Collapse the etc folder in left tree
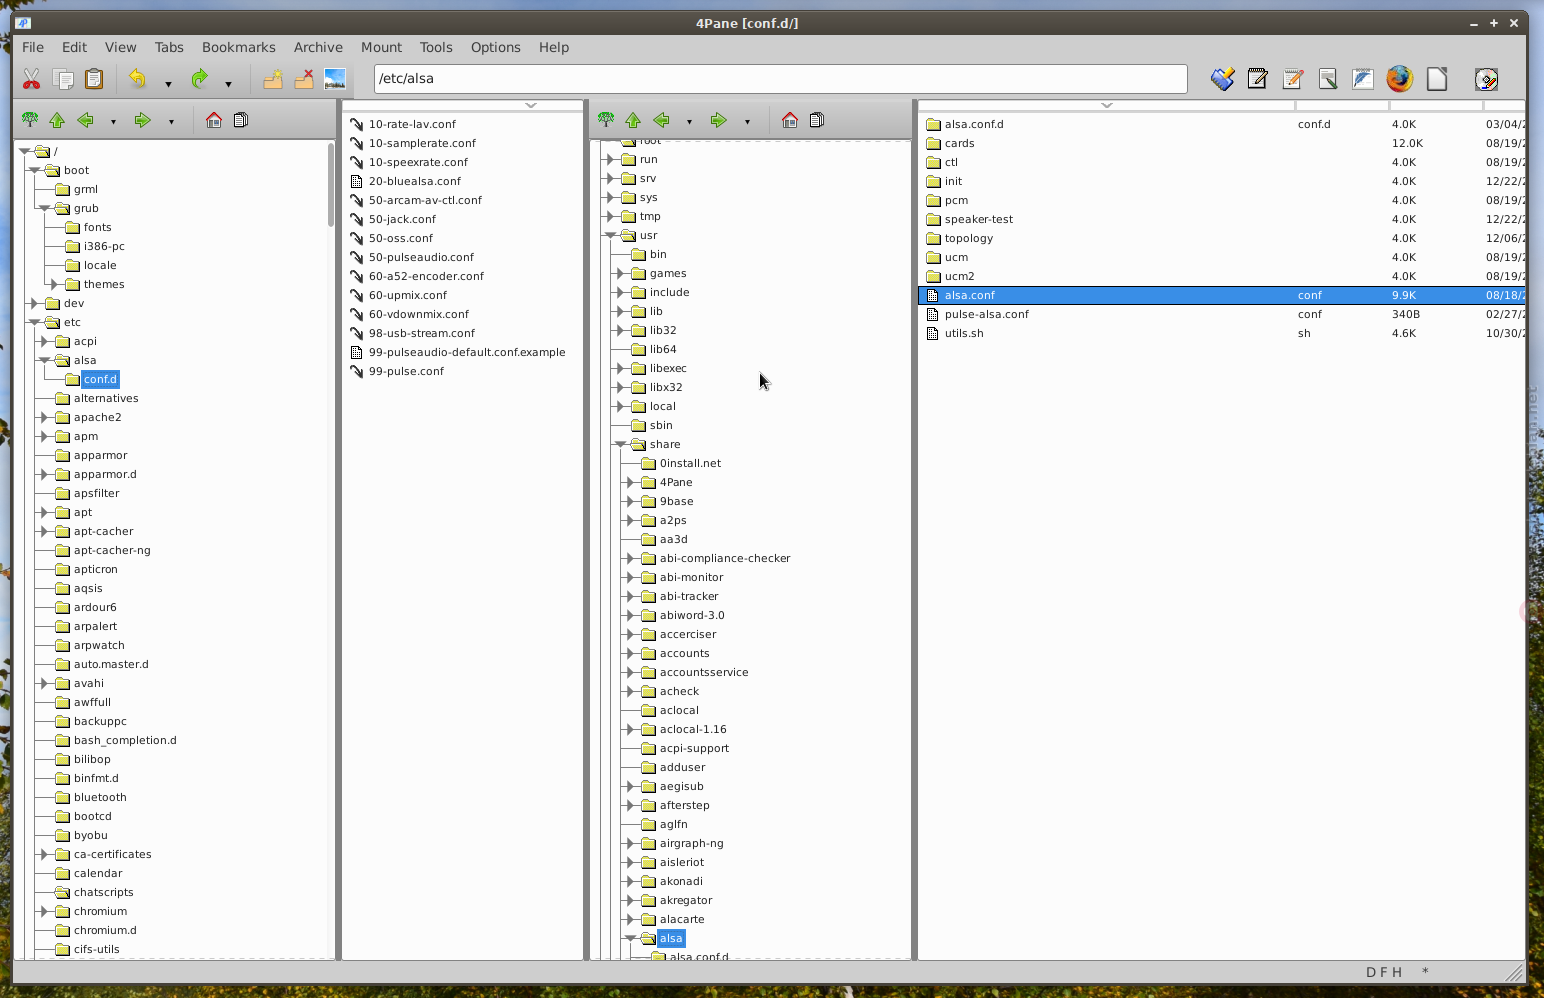The height and width of the screenshot is (998, 1544). coord(34,322)
